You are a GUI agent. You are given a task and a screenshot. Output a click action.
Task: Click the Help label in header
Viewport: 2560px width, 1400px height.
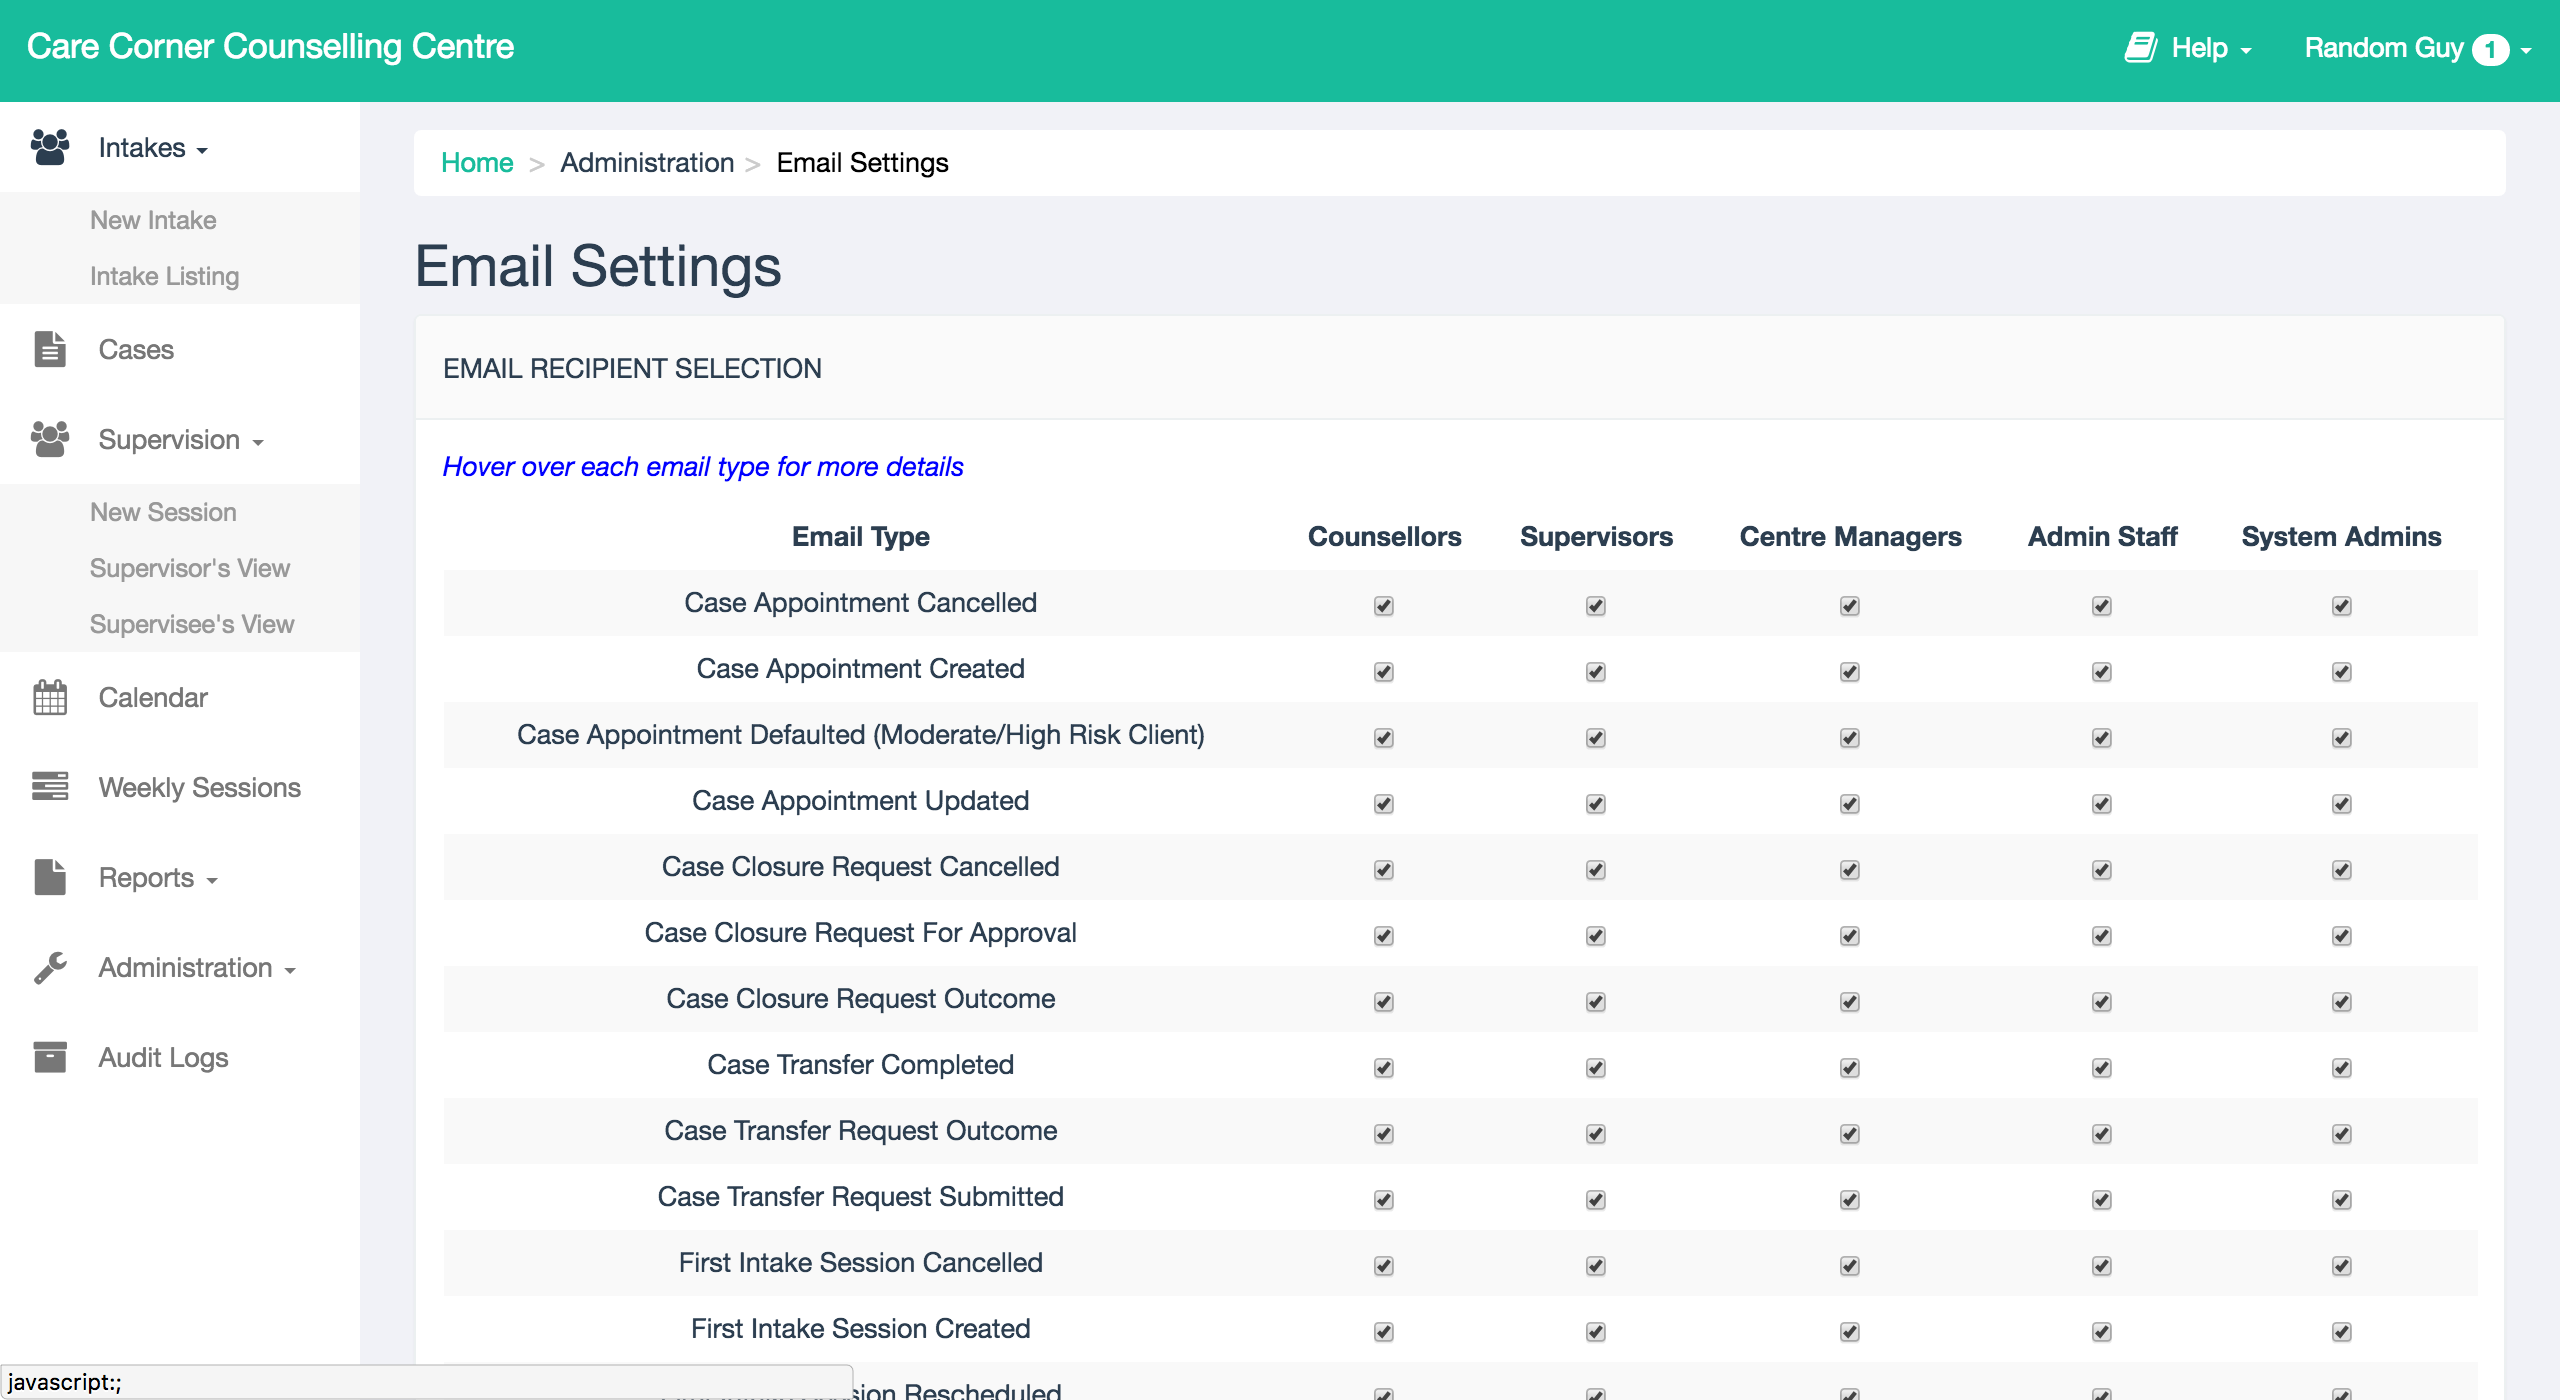(2199, 48)
